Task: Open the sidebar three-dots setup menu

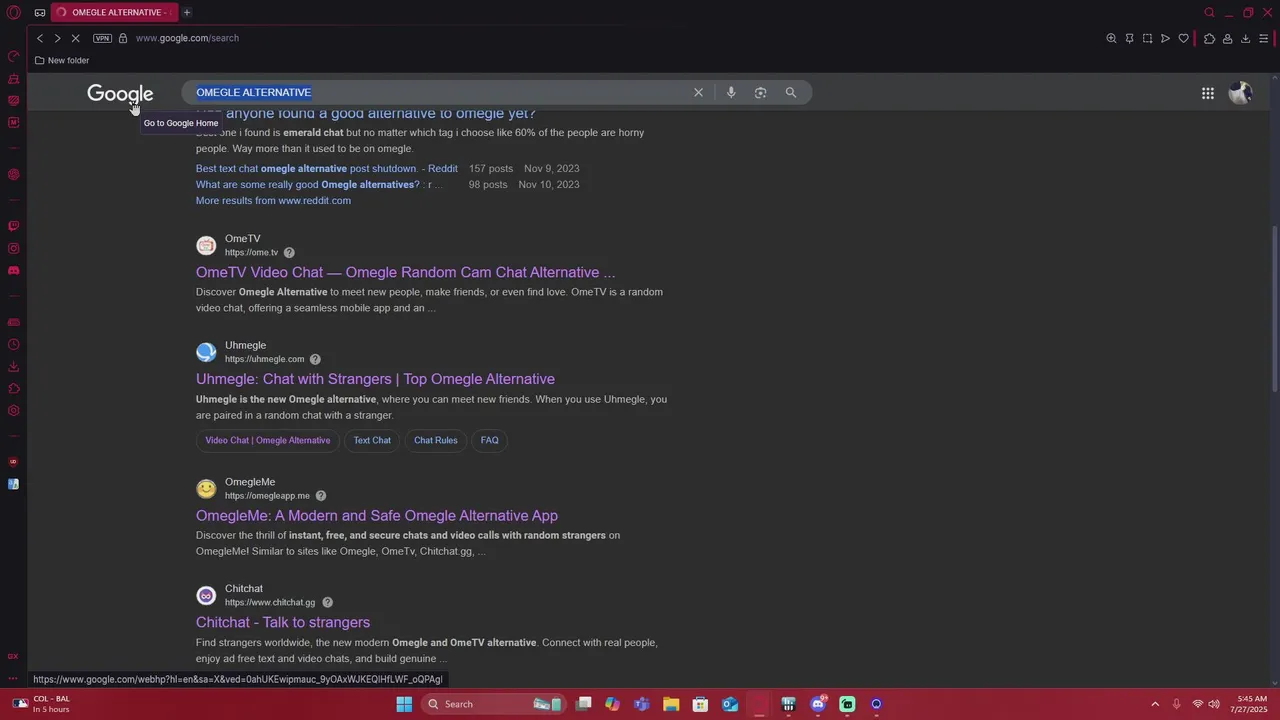Action: point(13,678)
